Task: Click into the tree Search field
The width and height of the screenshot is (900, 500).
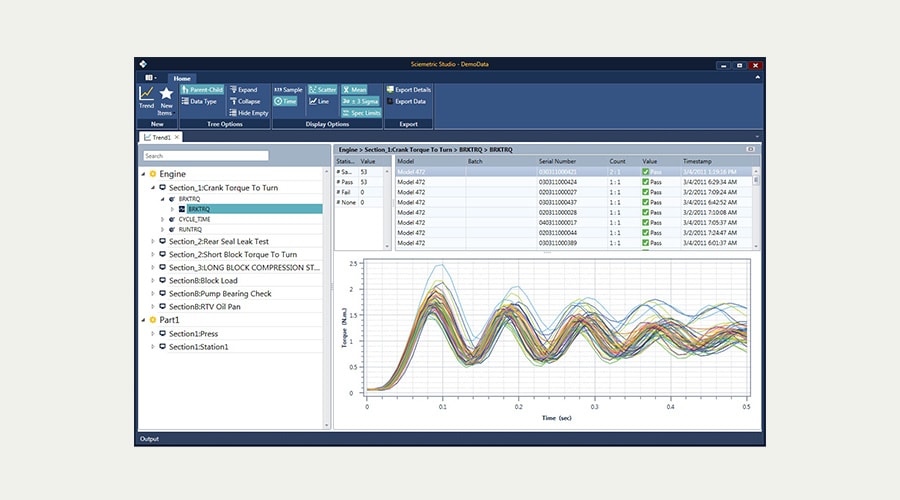Action: point(205,156)
